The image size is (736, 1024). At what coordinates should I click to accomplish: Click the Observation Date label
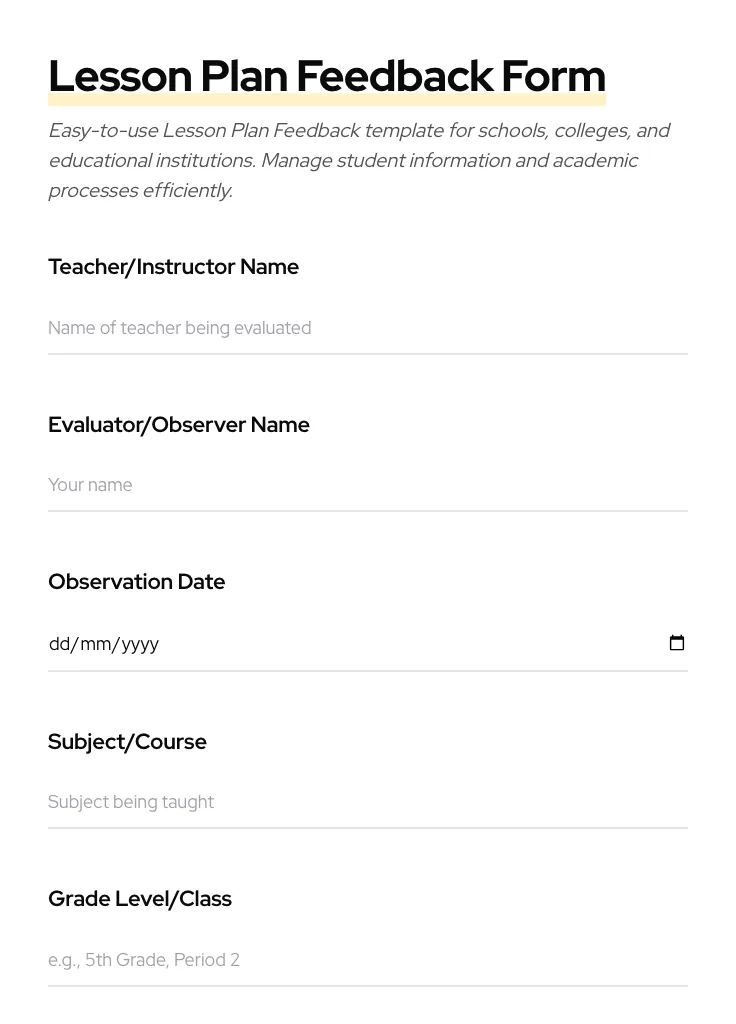point(136,581)
